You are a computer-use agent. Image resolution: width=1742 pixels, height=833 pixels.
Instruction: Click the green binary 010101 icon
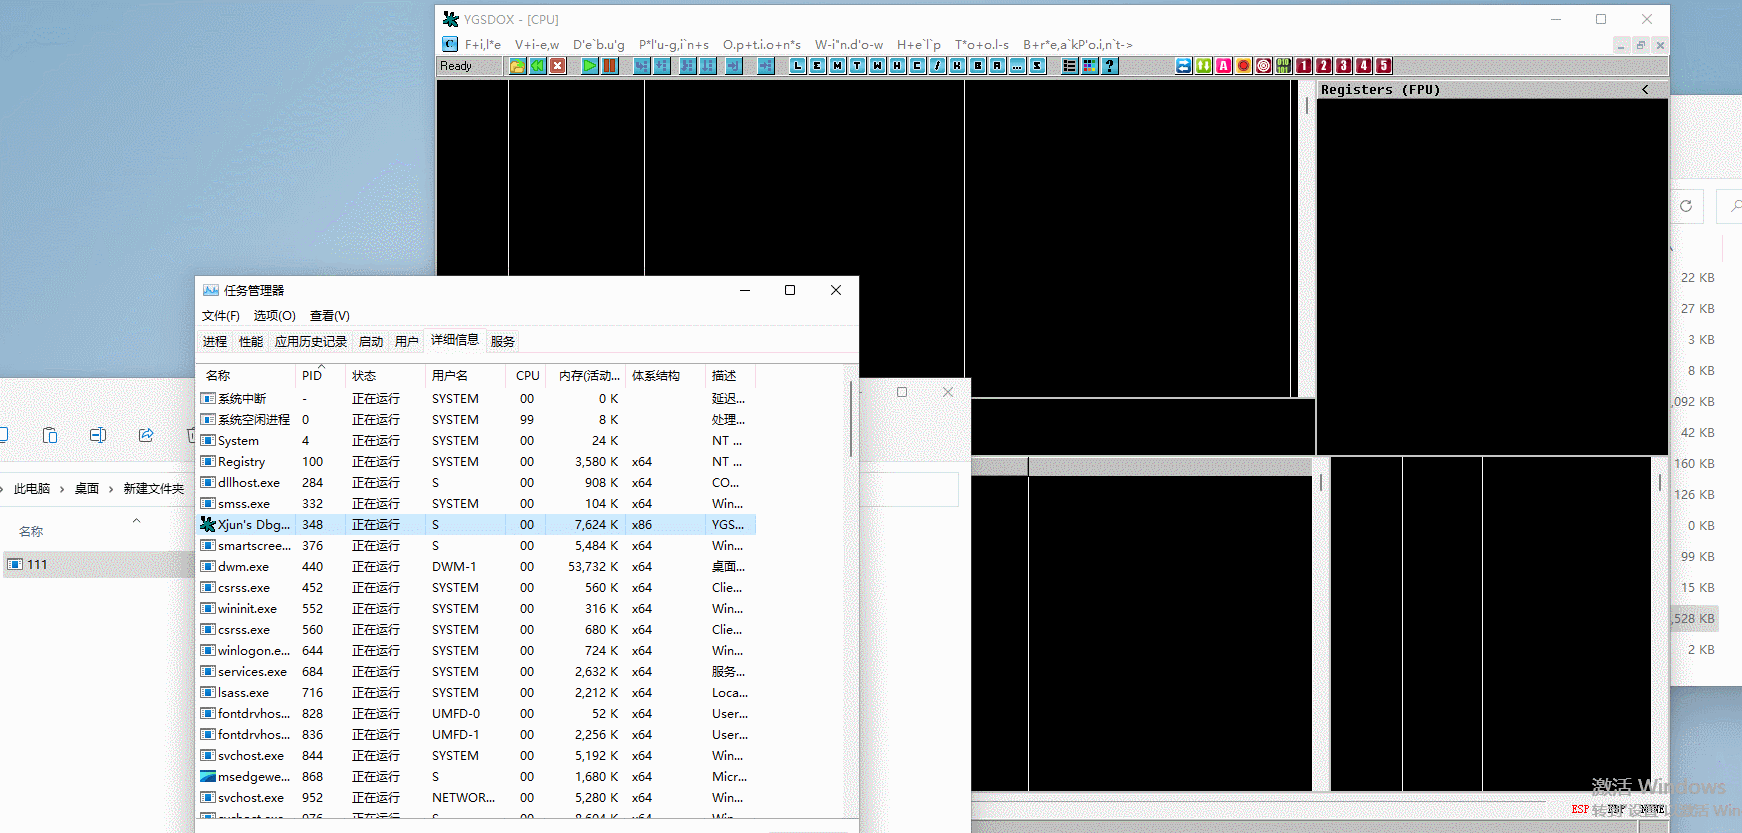point(1284,66)
